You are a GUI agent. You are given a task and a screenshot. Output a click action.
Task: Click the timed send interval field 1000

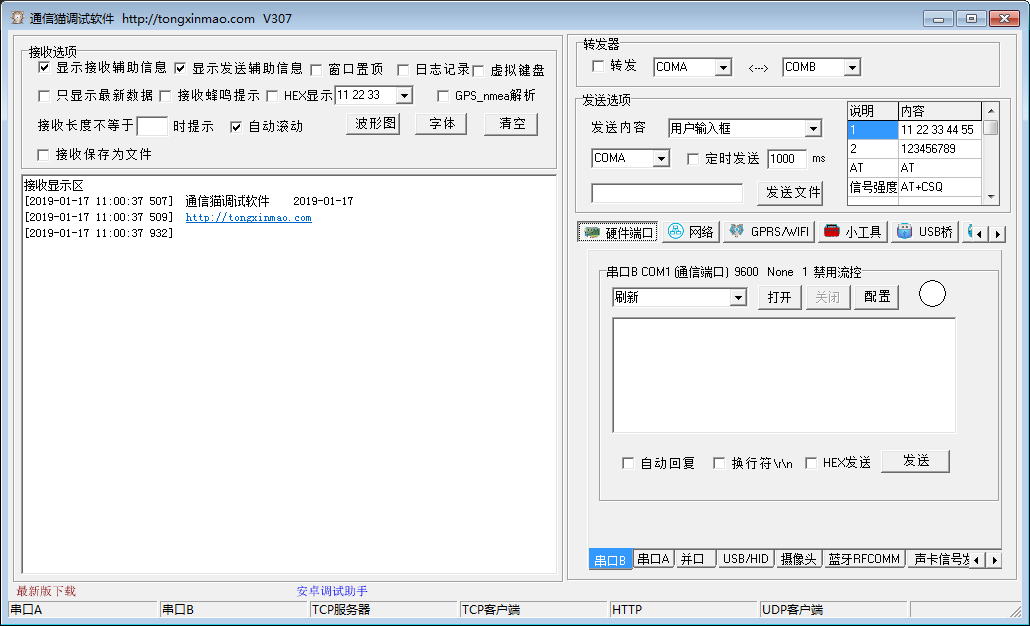(786, 159)
